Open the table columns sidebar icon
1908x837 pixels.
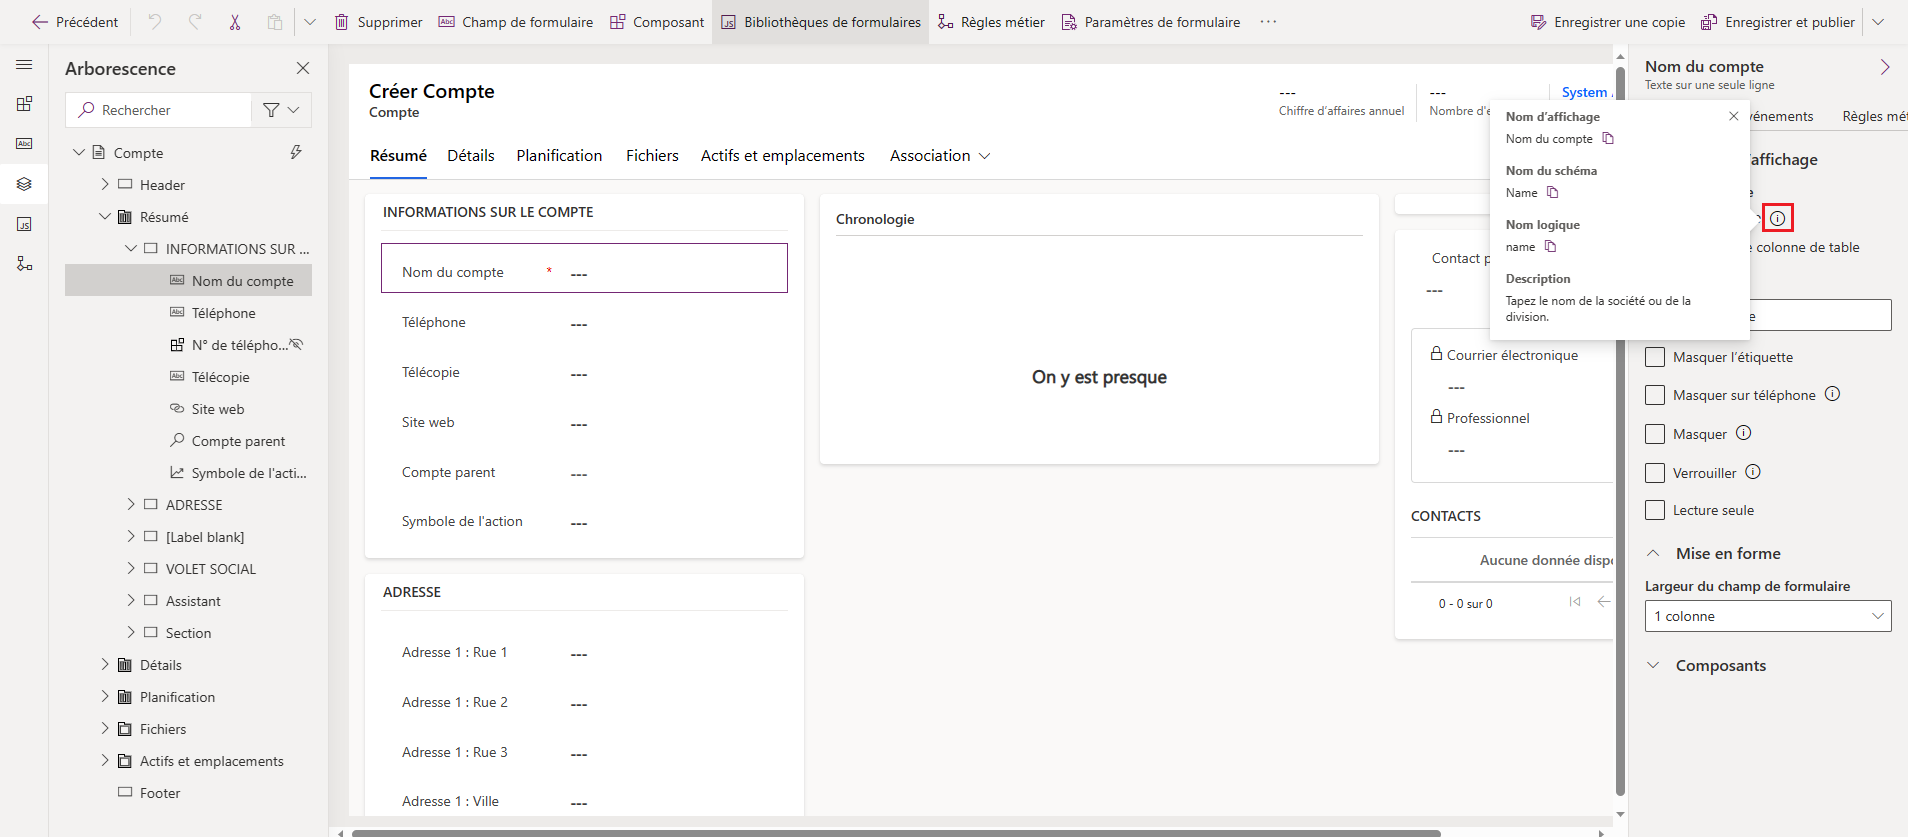(x=24, y=144)
